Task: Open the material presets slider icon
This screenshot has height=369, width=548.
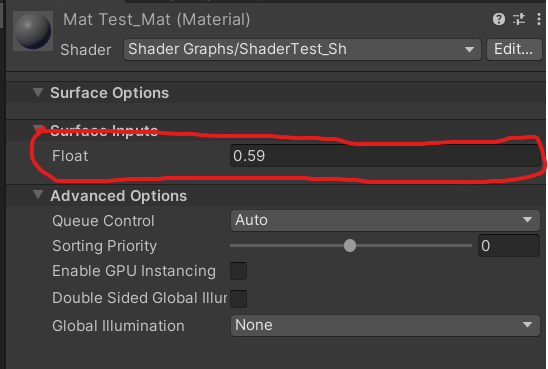Action: pos(519,19)
